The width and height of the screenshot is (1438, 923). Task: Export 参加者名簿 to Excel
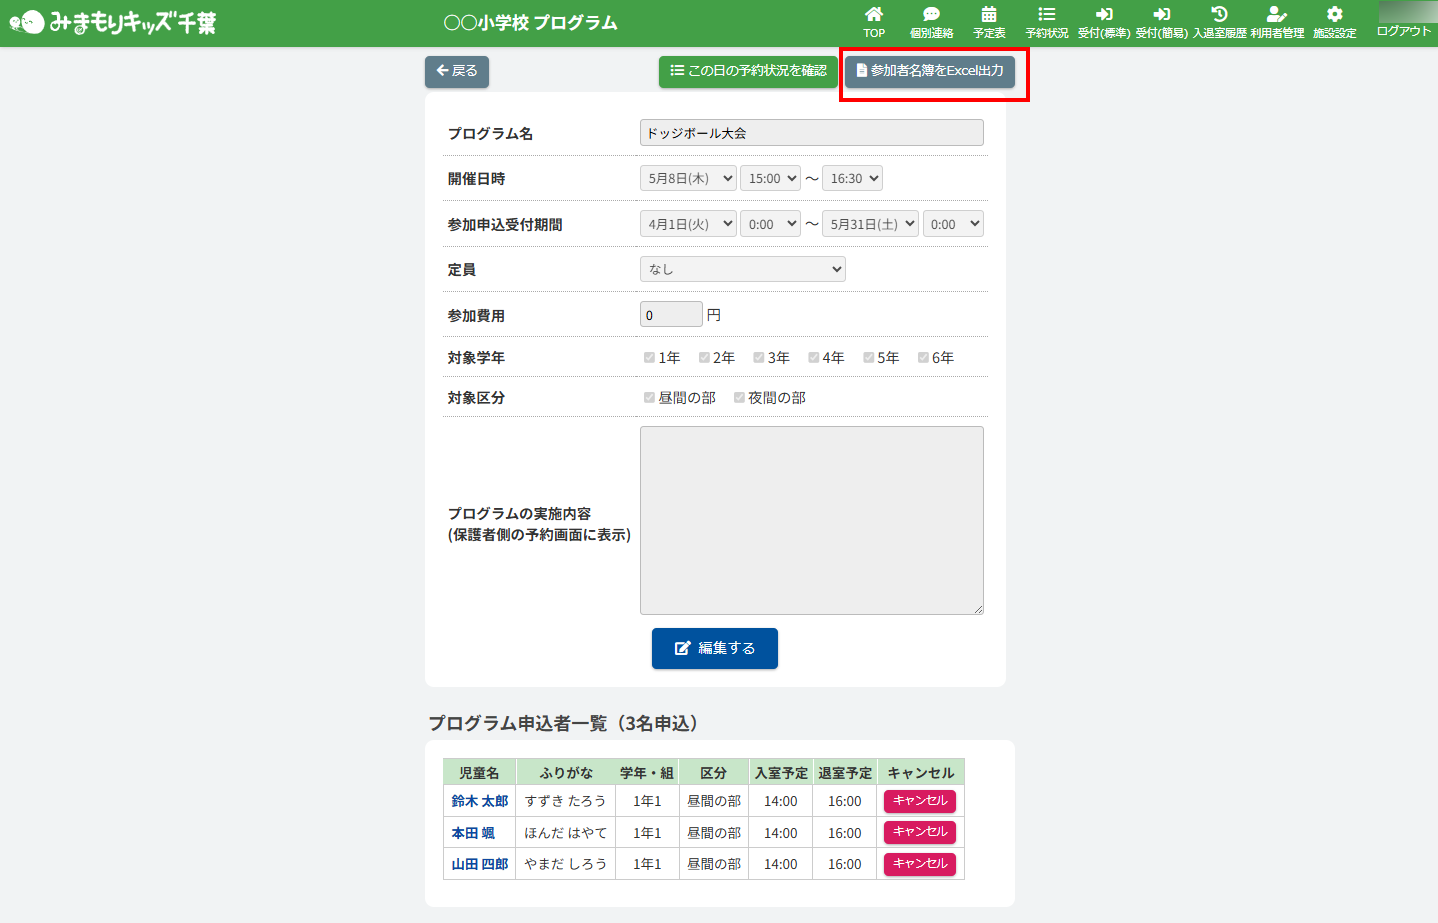(x=930, y=71)
